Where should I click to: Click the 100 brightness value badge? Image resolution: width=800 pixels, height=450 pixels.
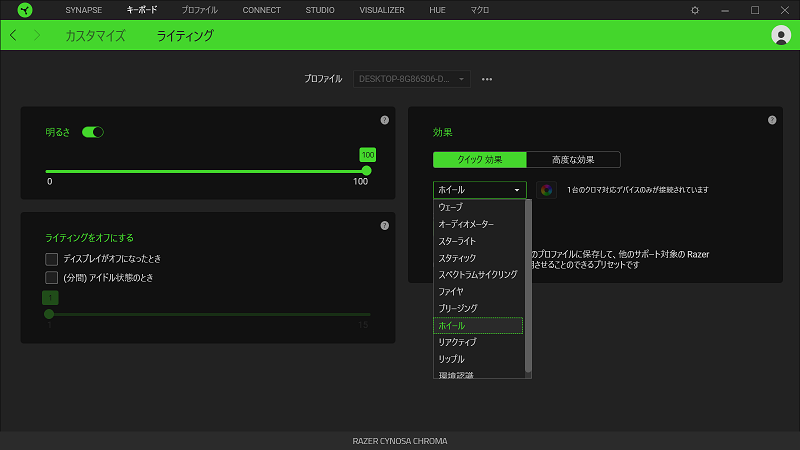(368, 155)
